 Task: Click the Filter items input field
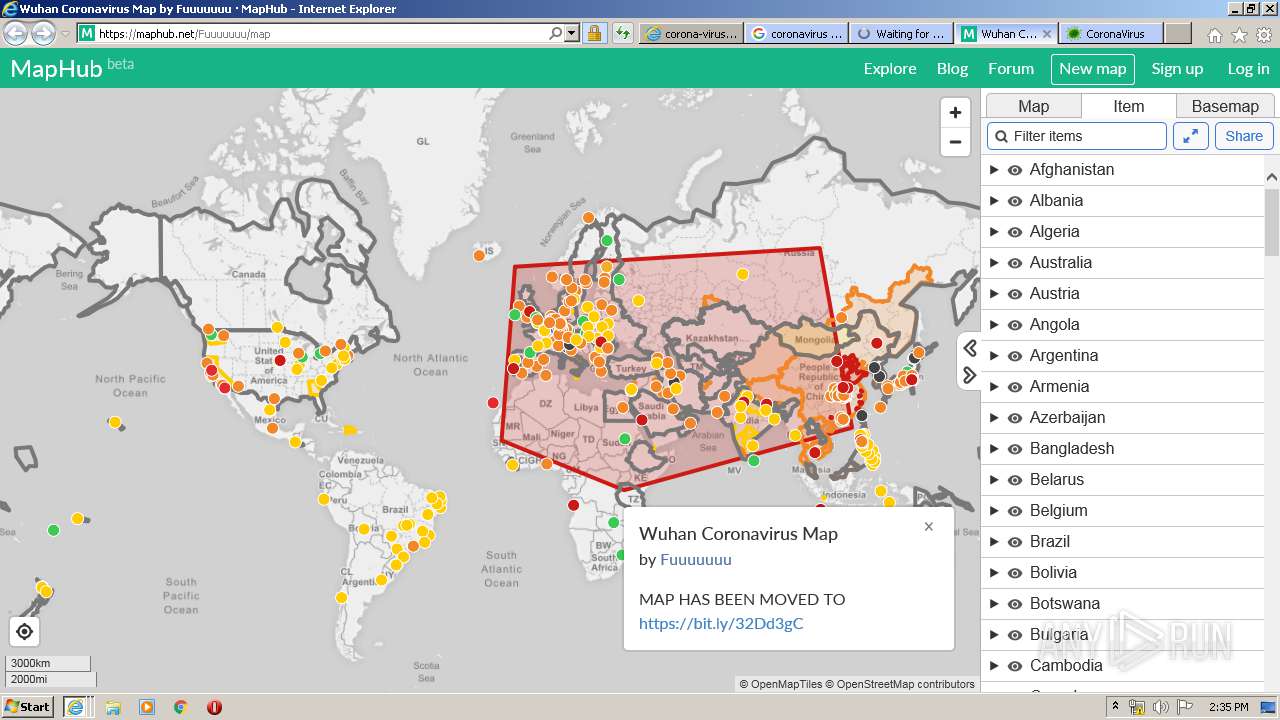[x=1077, y=136]
